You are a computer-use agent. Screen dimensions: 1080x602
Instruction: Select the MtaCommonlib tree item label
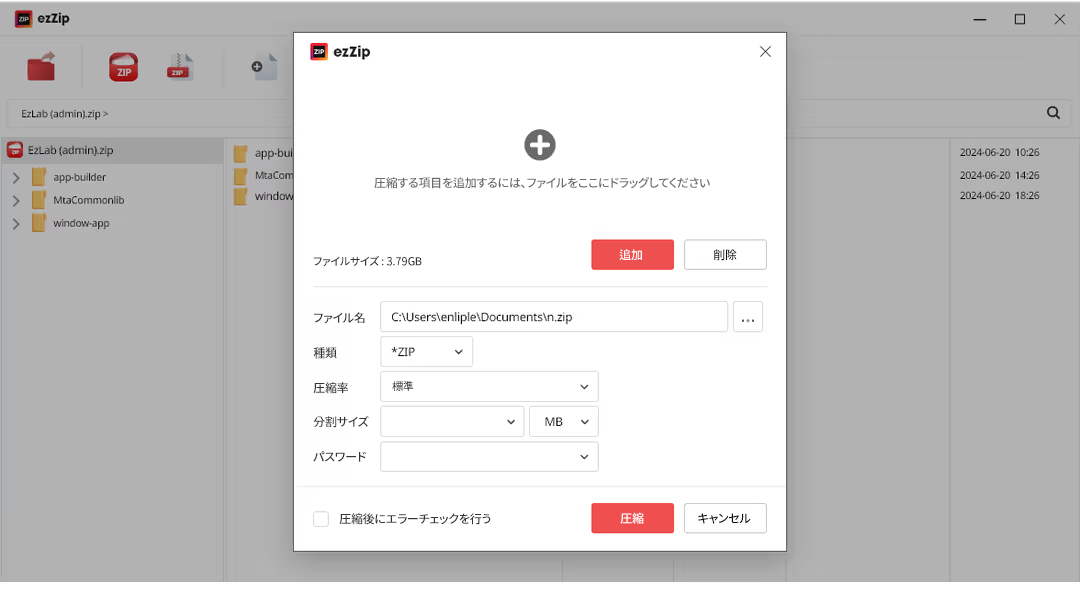89,200
